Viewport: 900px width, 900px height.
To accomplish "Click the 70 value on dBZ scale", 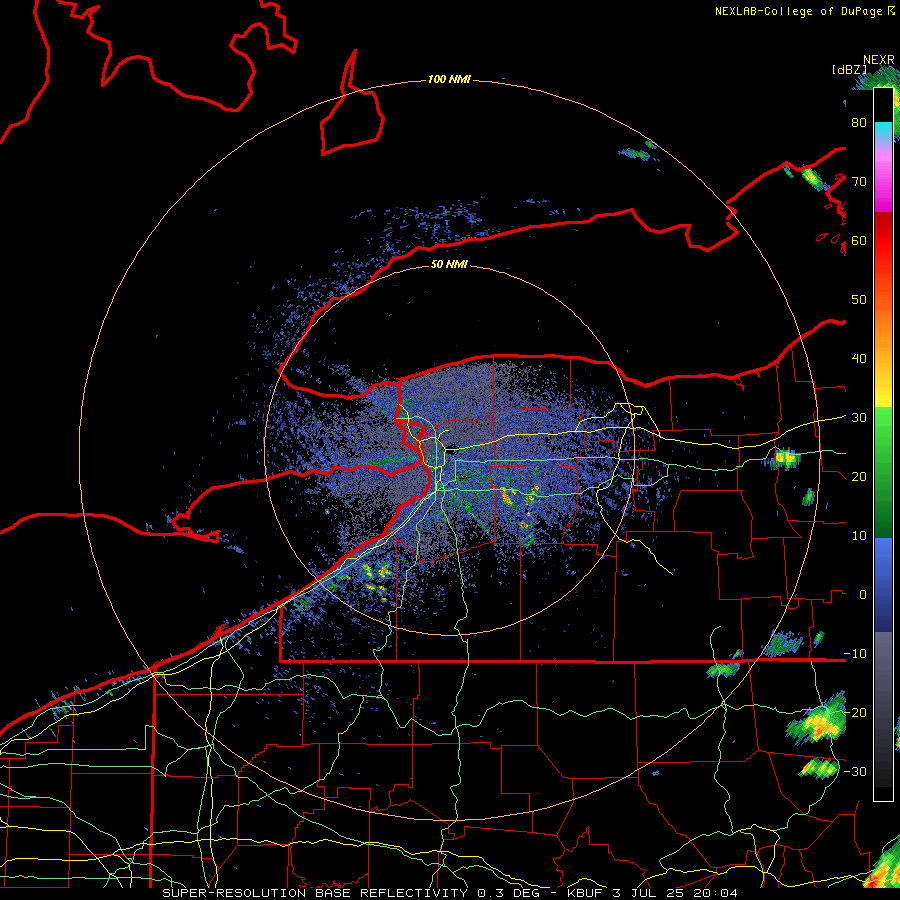I will 859,181.
